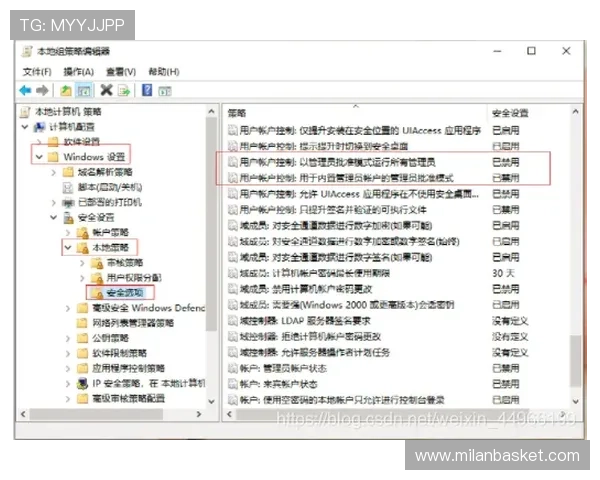Select the 安全选项 tree item
The image size is (600, 480).
point(125,293)
